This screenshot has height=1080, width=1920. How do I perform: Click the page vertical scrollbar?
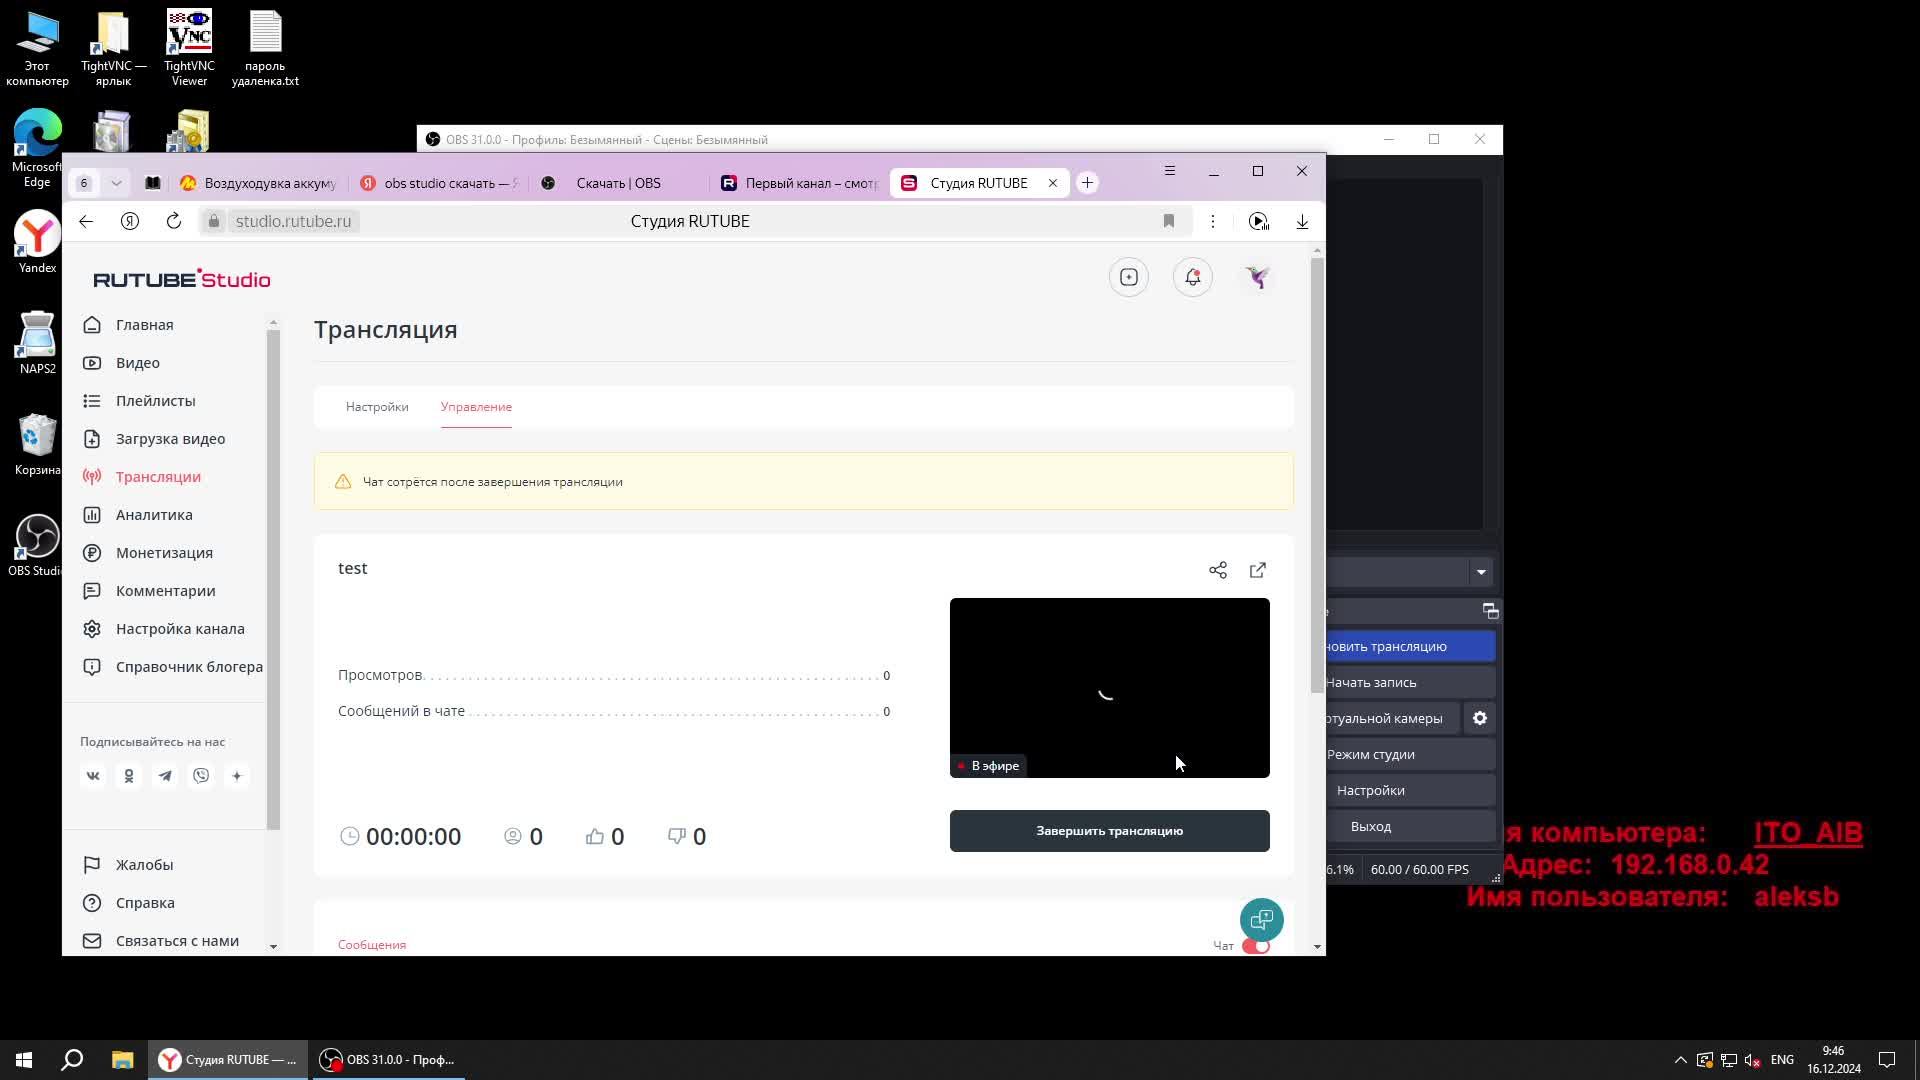point(1317,475)
